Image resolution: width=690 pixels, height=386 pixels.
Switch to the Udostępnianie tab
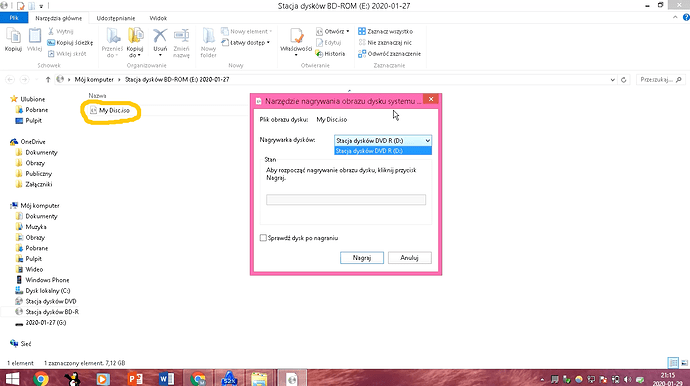tap(116, 18)
